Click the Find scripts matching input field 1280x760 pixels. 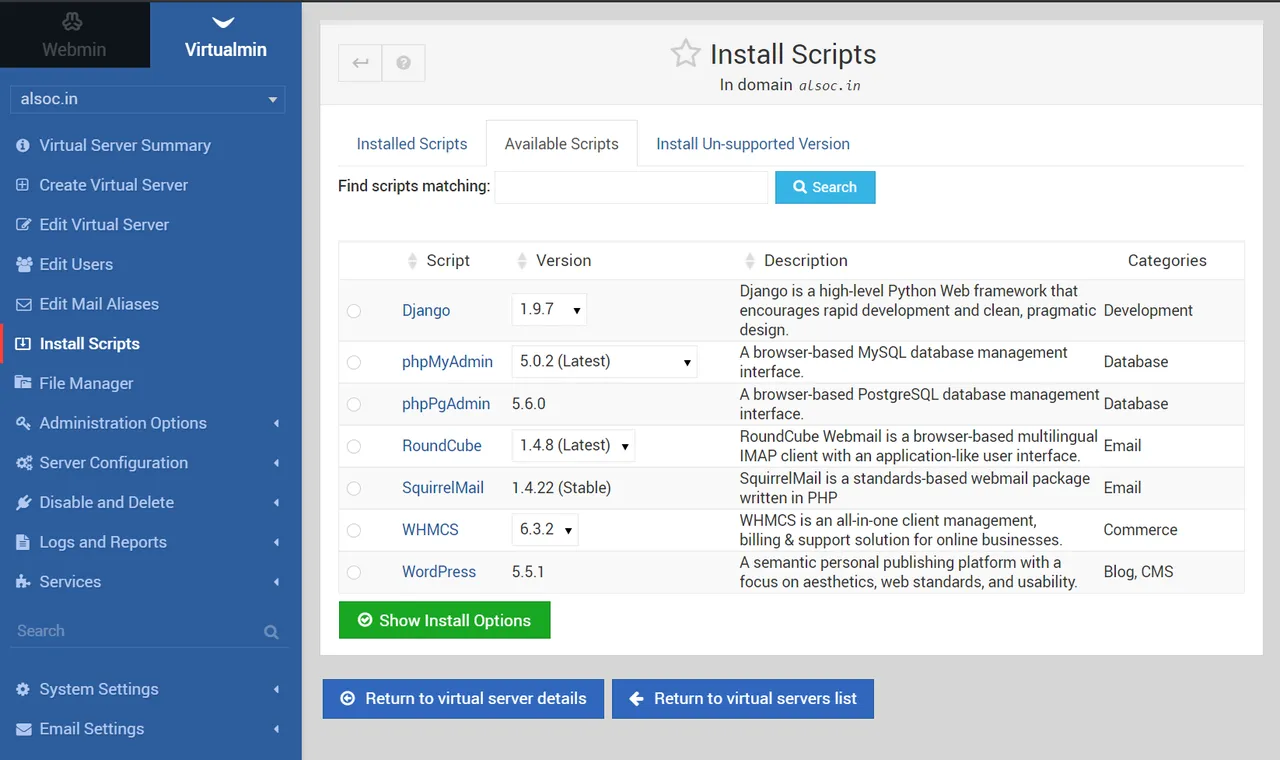tap(631, 187)
